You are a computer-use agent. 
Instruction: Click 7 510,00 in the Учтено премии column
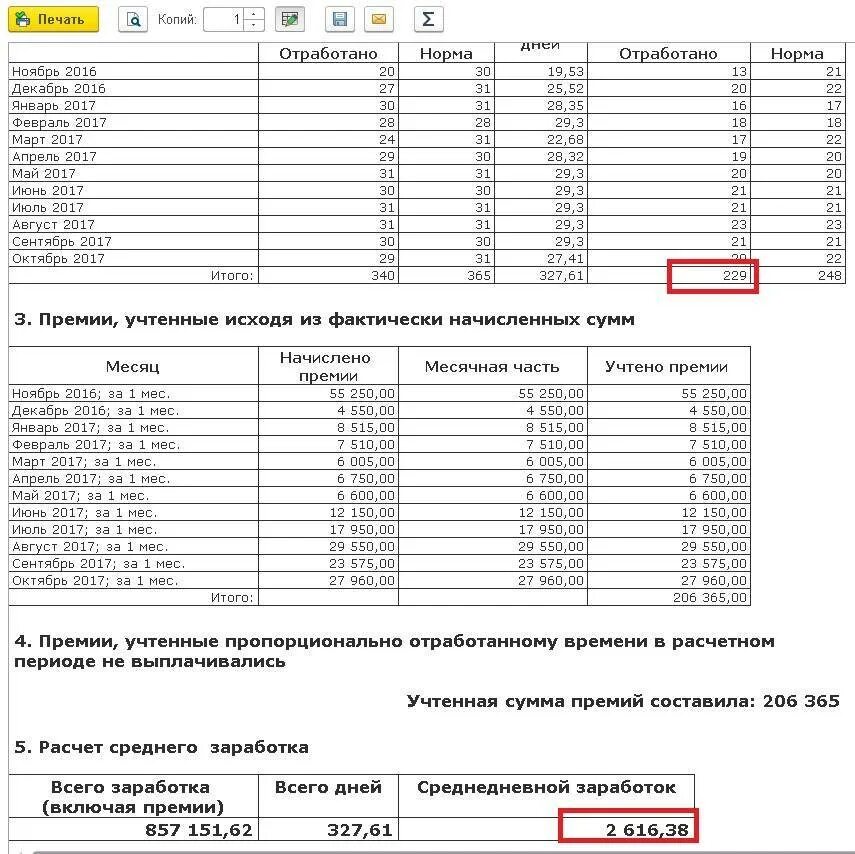[669, 444]
